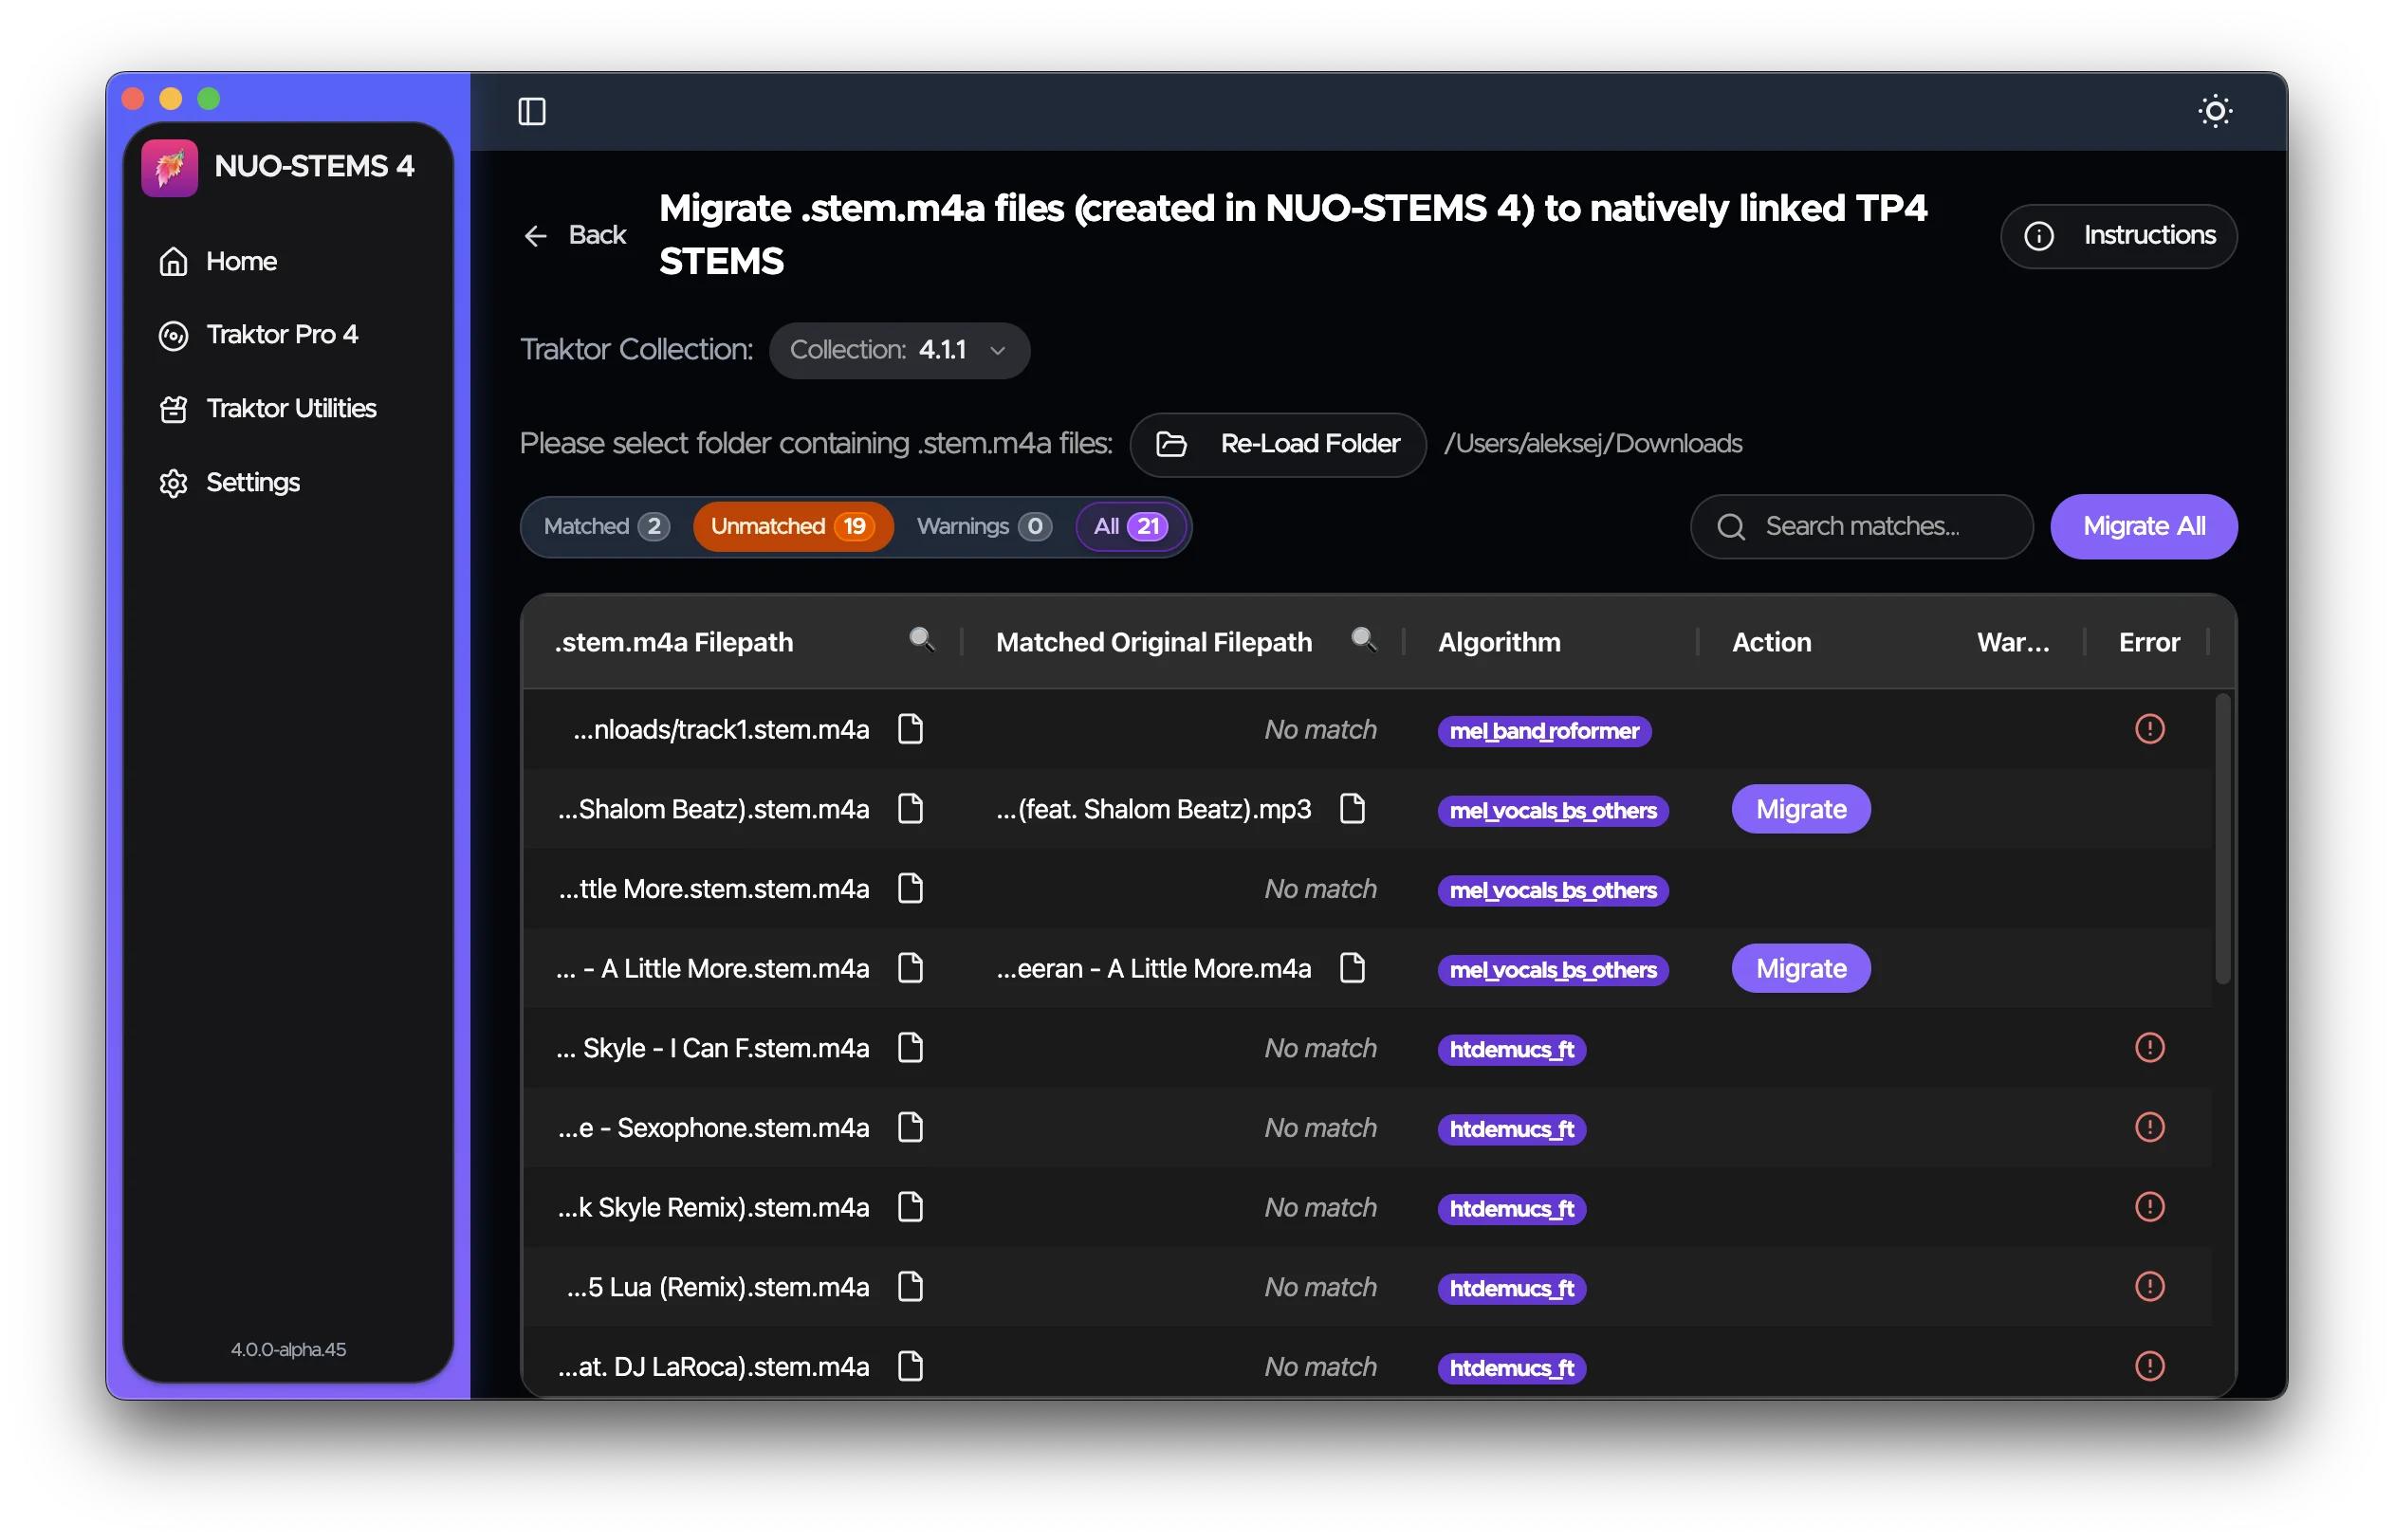
Task: Click the error icon in the track1.stem.m4a row
Action: click(x=2149, y=729)
